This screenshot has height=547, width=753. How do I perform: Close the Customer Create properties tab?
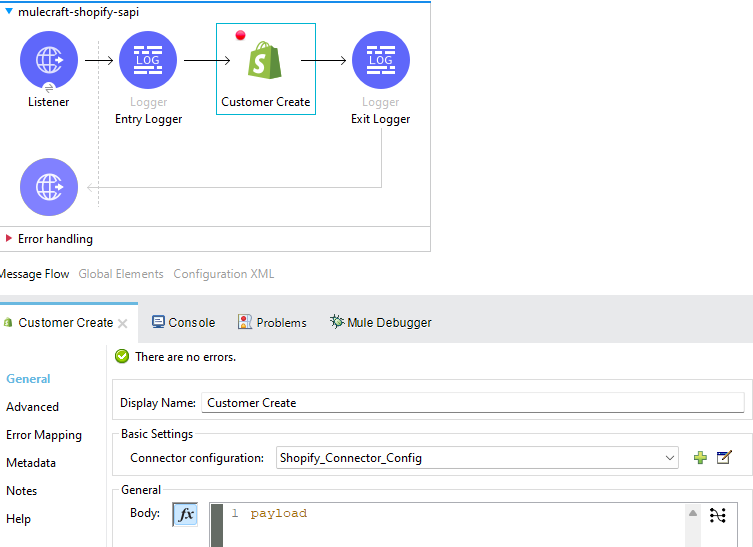123,323
